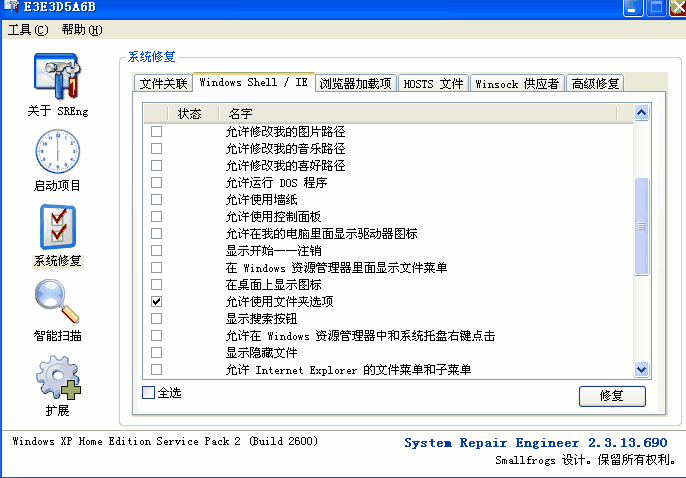Check 允许使用控制面板 checkbox
The width and height of the screenshot is (686, 478).
pyautogui.click(x=156, y=216)
